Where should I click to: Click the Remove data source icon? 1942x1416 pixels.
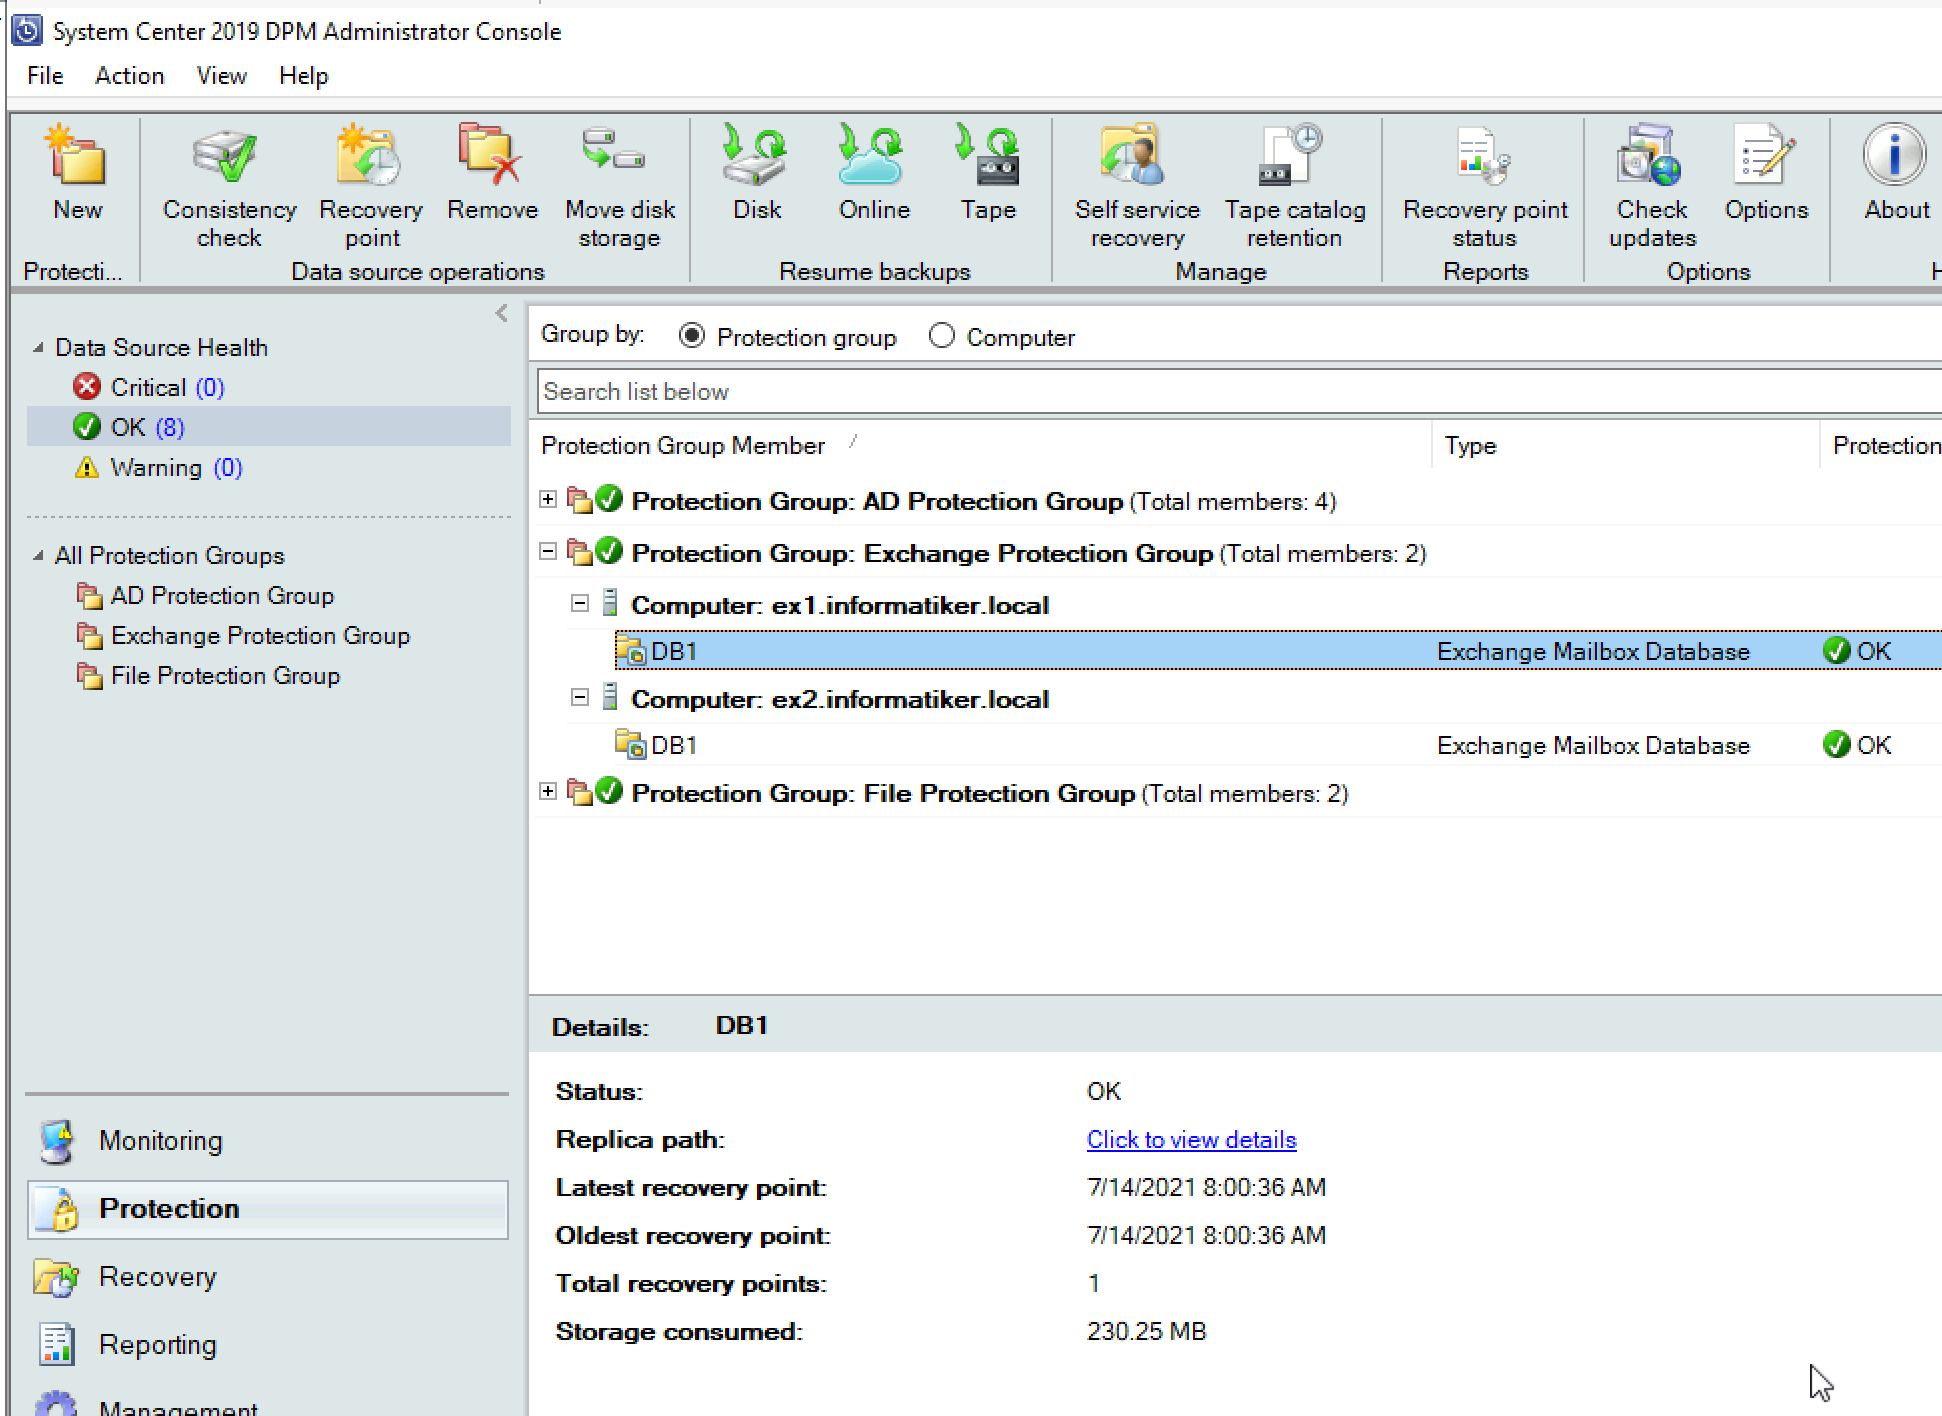(491, 156)
